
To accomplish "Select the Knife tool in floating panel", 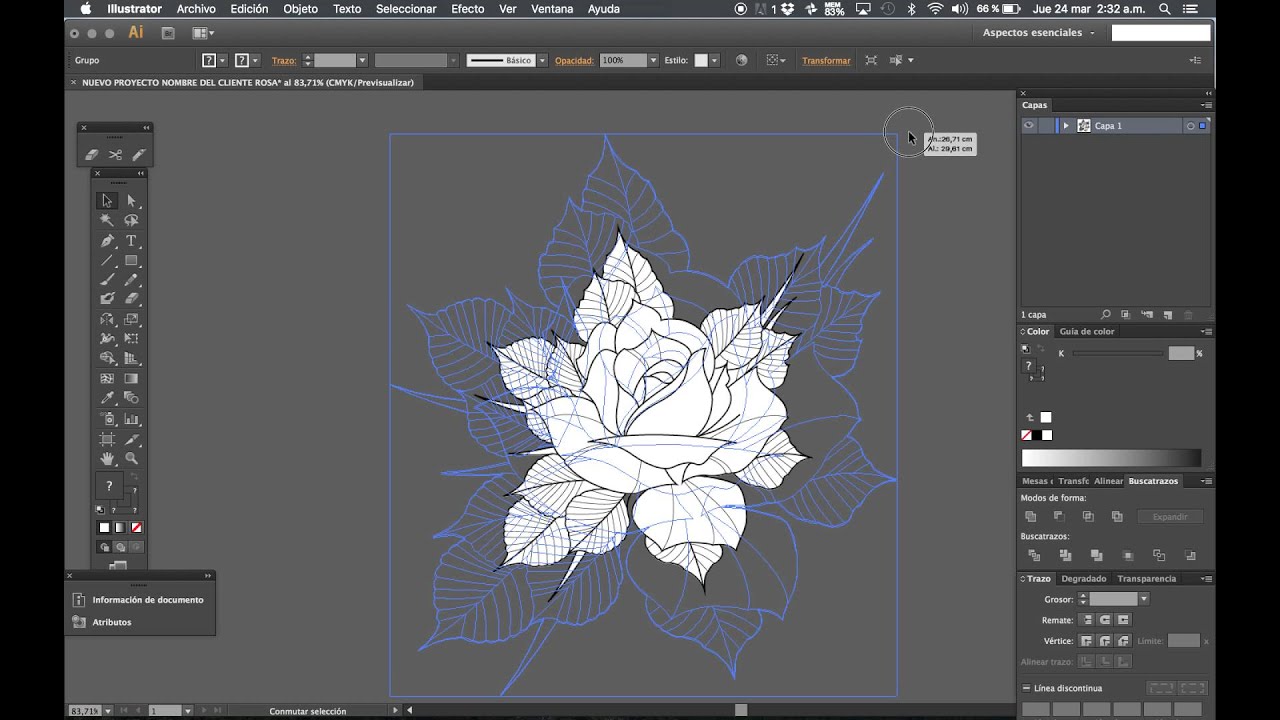I will 138,154.
